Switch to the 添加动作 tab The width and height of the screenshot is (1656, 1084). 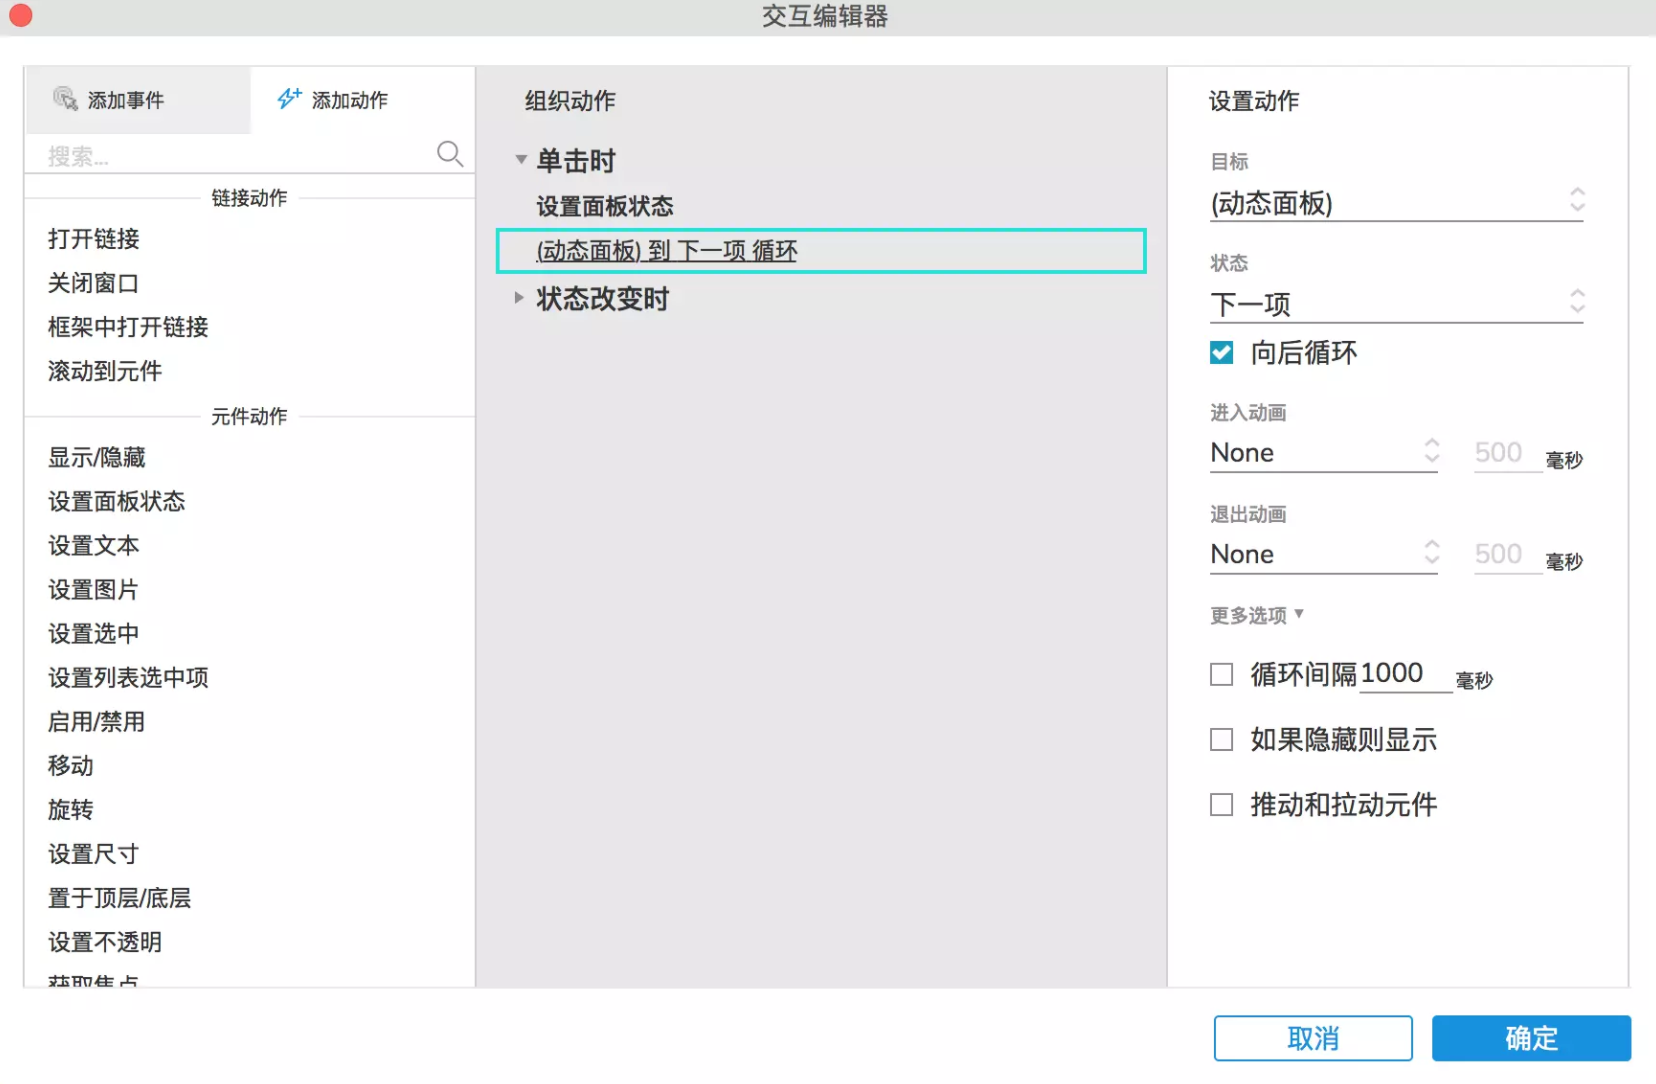pyautogui.click(x=362, y=100)
